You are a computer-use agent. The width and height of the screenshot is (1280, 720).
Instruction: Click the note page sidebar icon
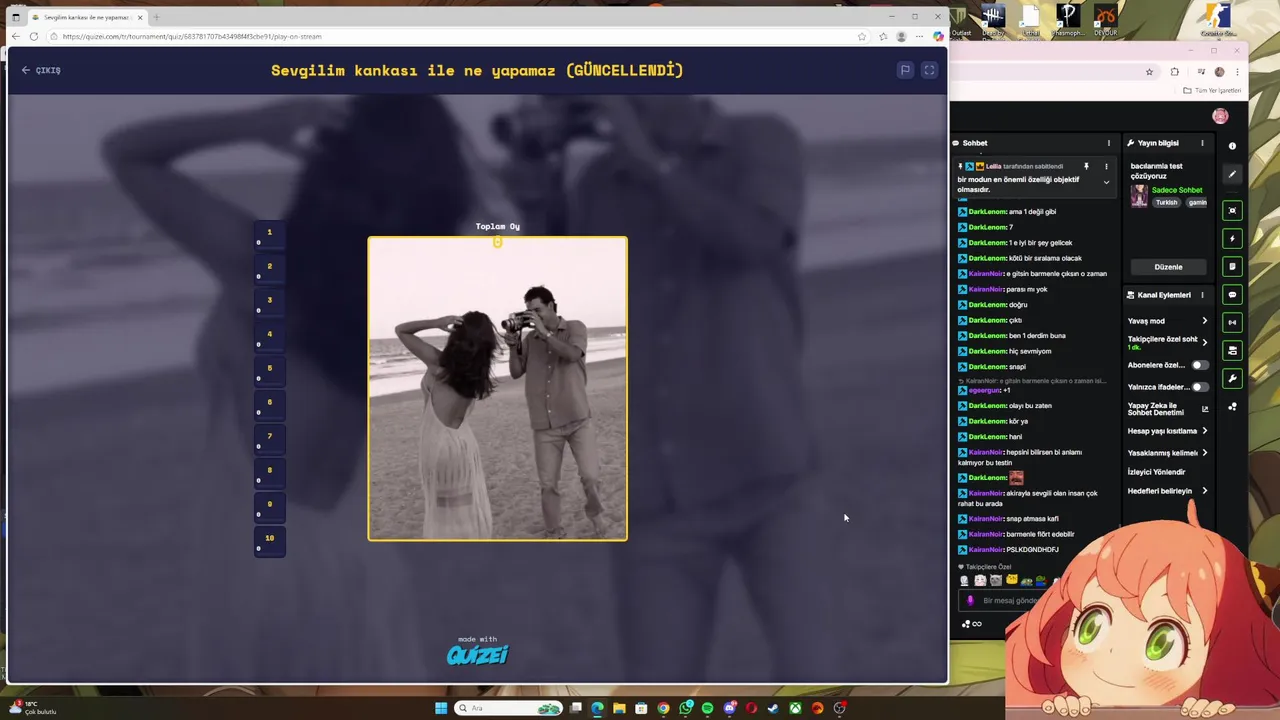click(x=1232, y=266)
